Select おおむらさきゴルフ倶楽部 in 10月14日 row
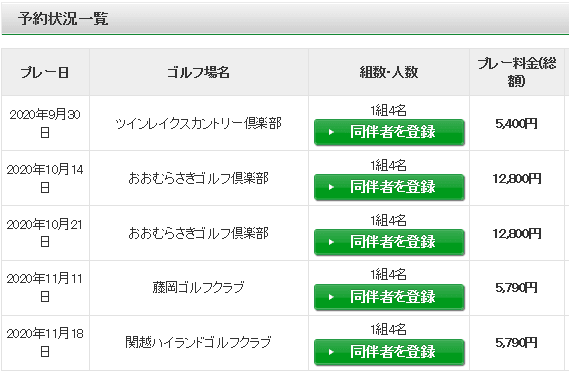The height and width of the screenshot is (374, 569). click(198, 178)
